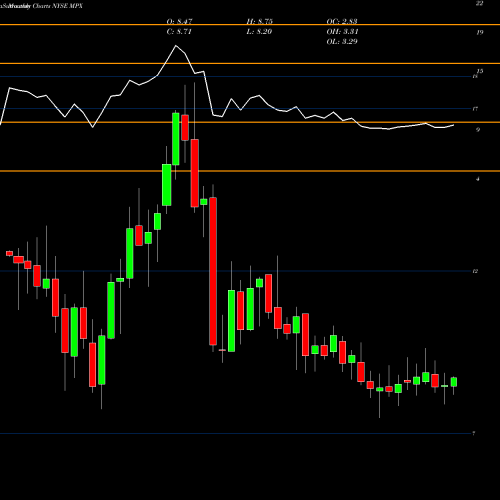
Task: Click the 'OL: 3.29' value
Action: point(342,41)
